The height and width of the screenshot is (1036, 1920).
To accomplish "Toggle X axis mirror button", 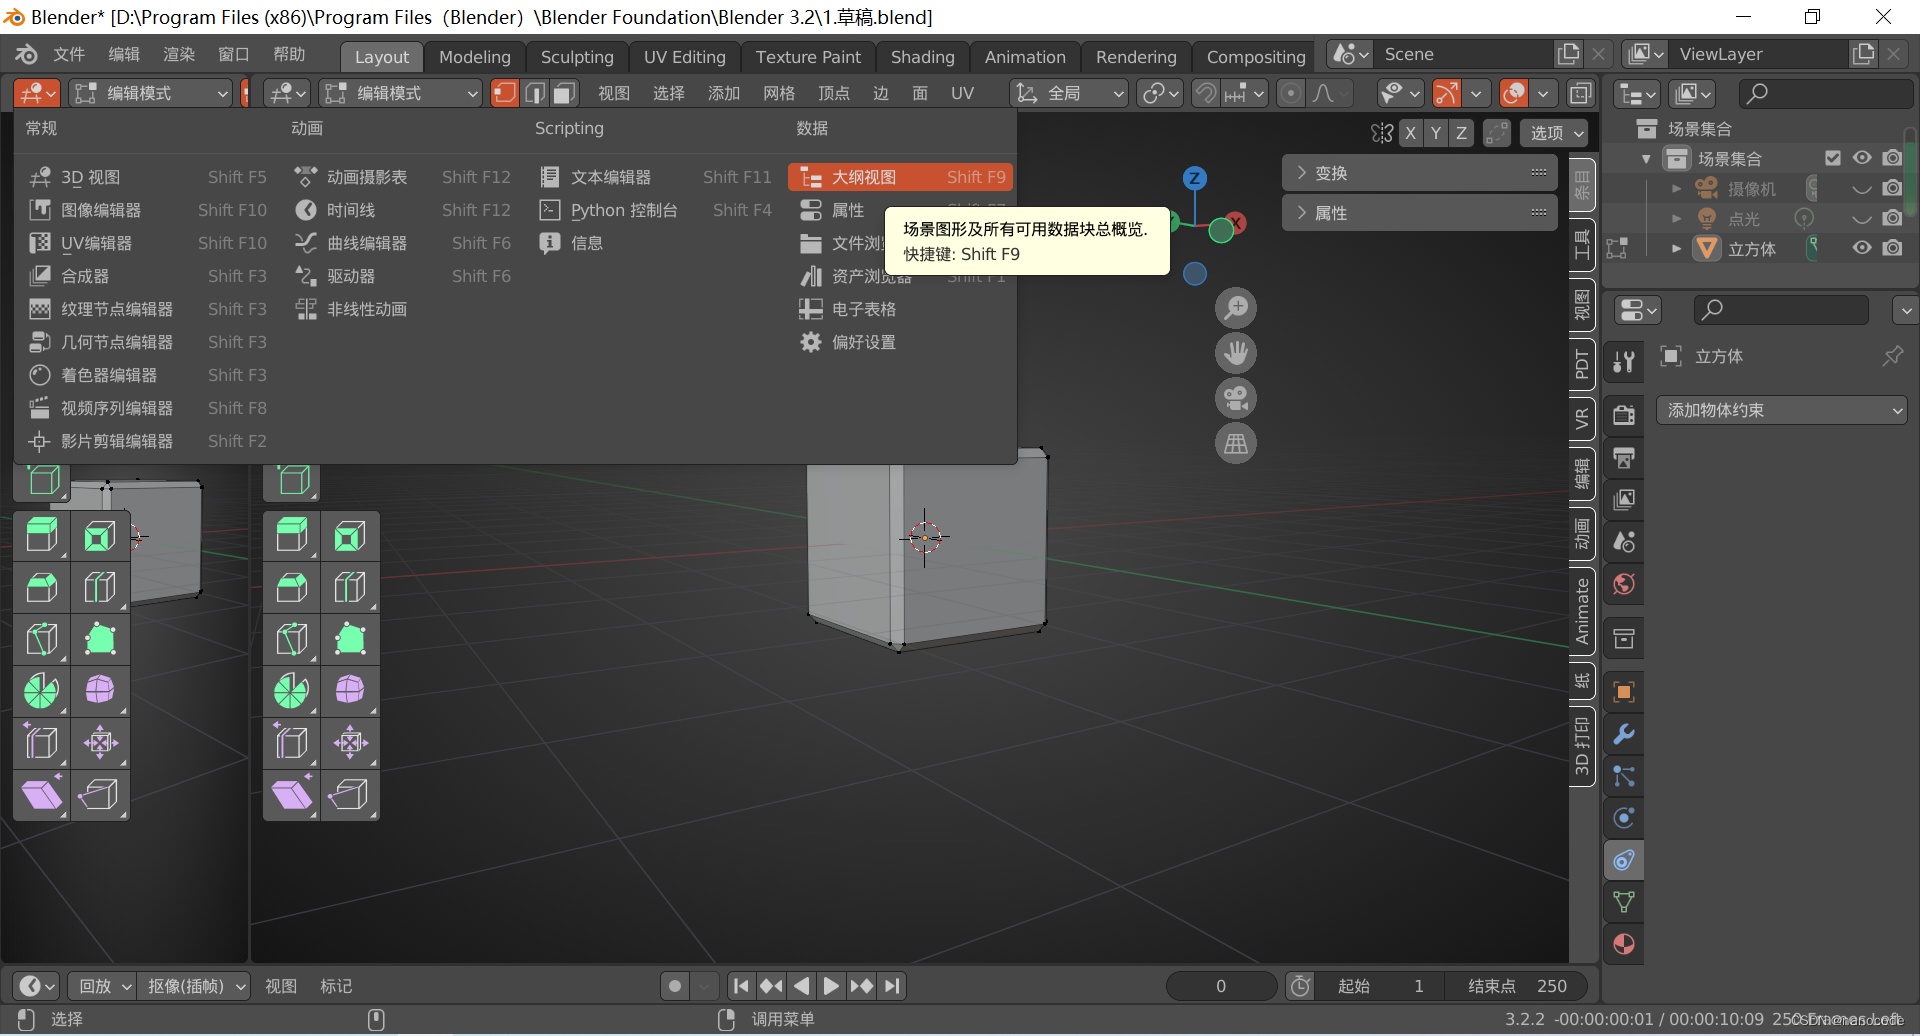I will pyautogui.click(x=1410, y=133).
